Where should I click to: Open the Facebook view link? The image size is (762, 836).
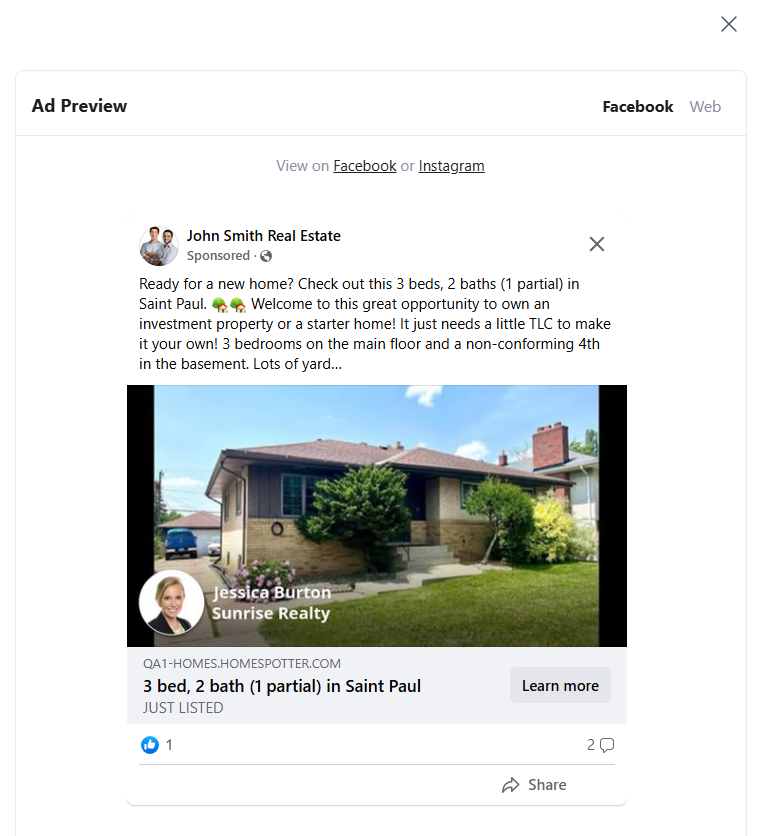(364, 166)
